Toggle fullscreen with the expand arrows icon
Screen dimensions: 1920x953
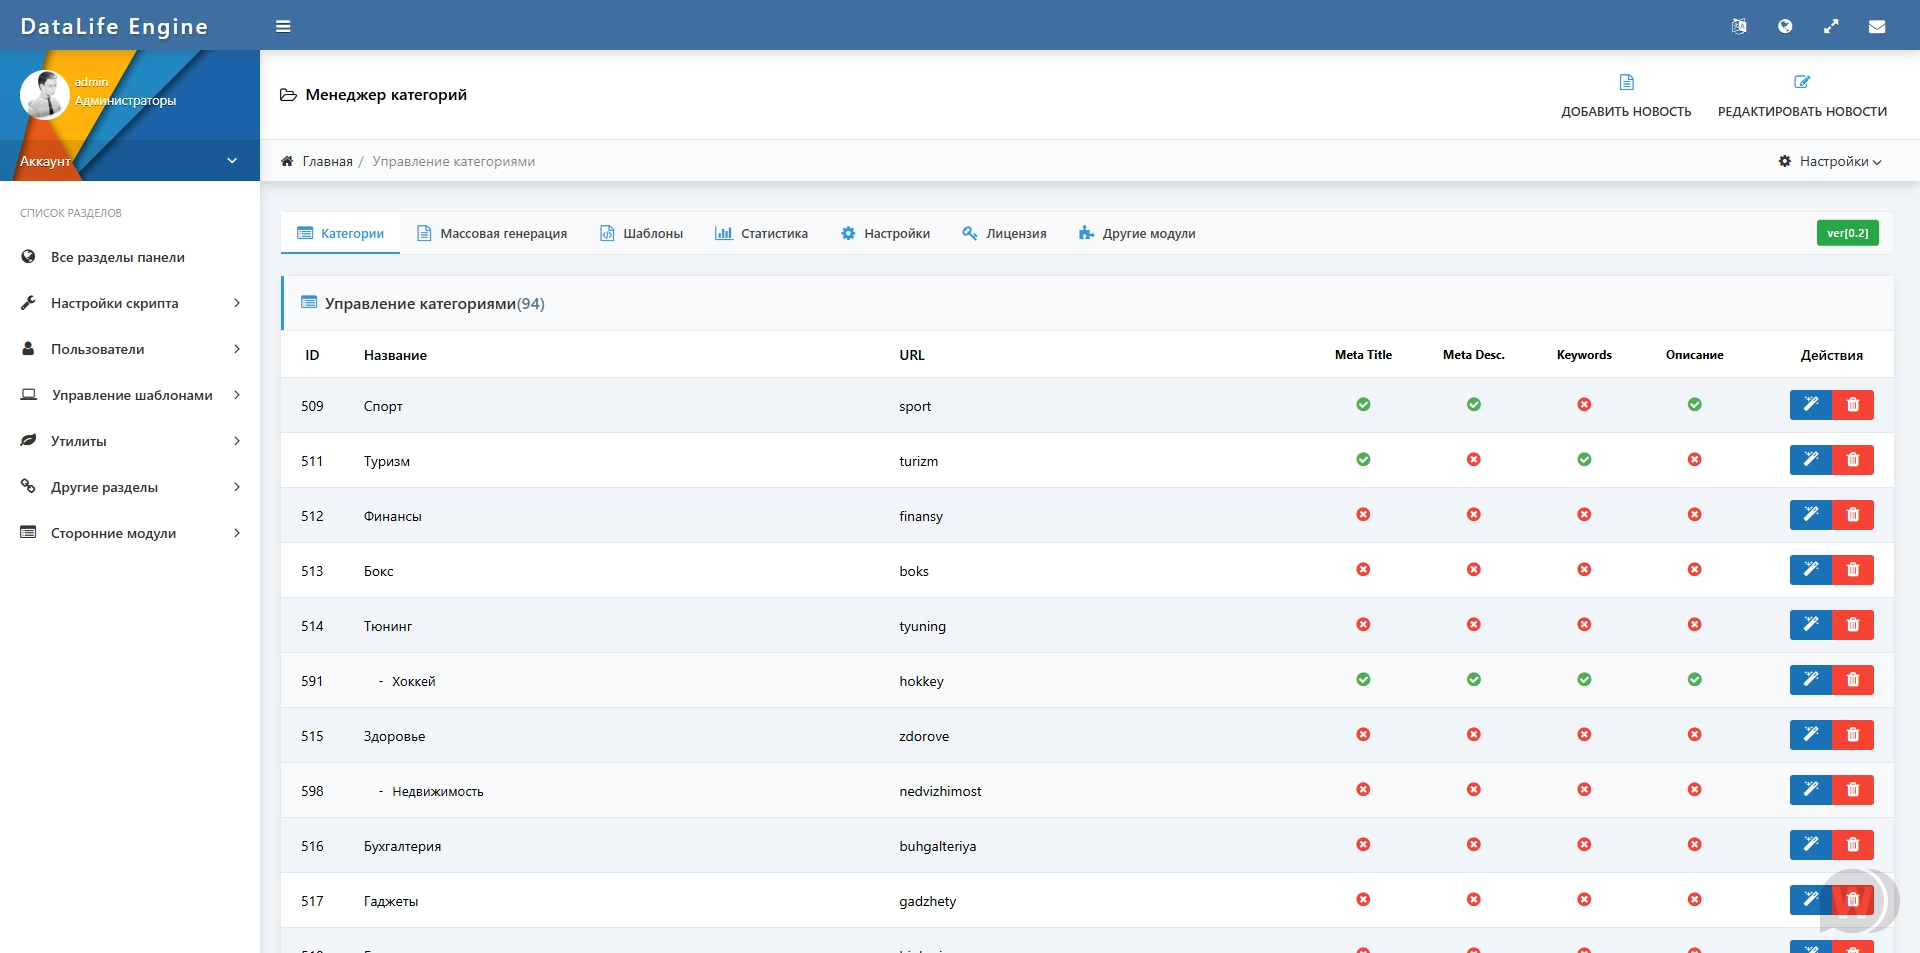[1831, 27]
